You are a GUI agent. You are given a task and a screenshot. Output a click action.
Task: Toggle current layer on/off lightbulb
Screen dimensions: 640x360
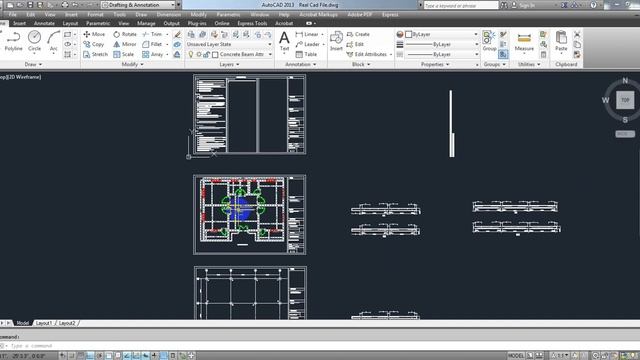click(x=191, y=54)
